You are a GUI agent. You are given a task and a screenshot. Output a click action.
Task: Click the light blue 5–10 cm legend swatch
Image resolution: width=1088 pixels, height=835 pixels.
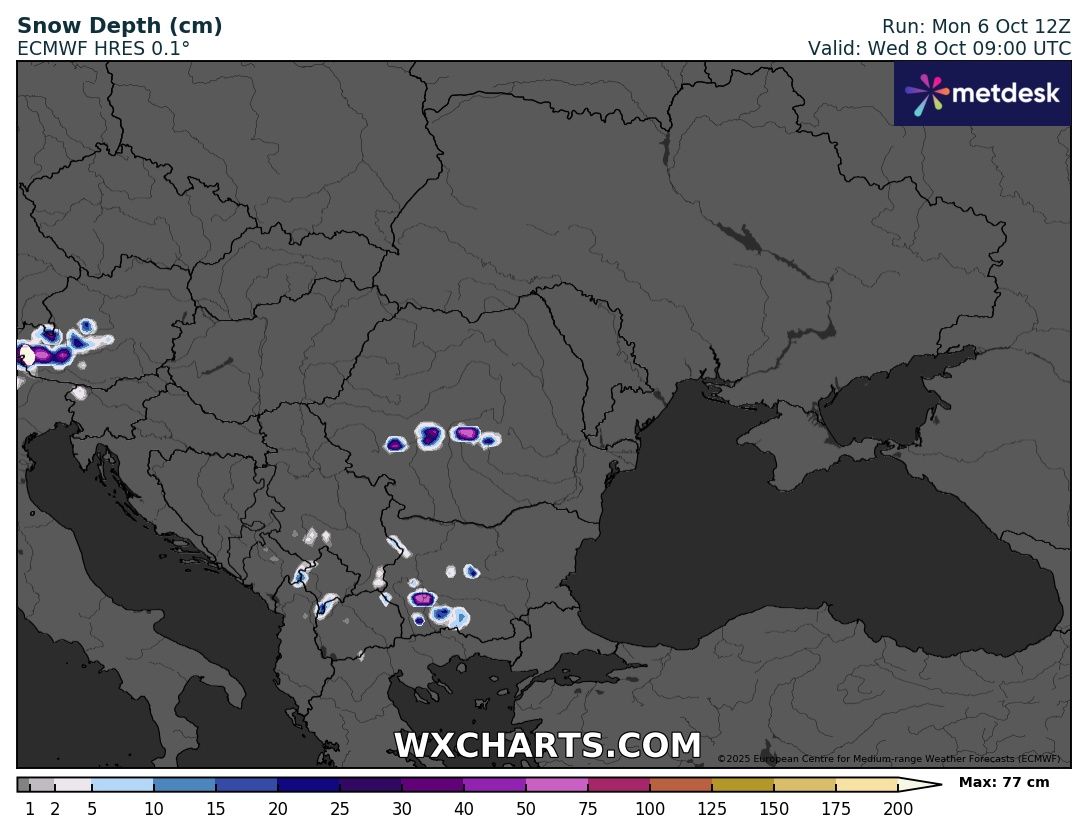click(122, 785)
